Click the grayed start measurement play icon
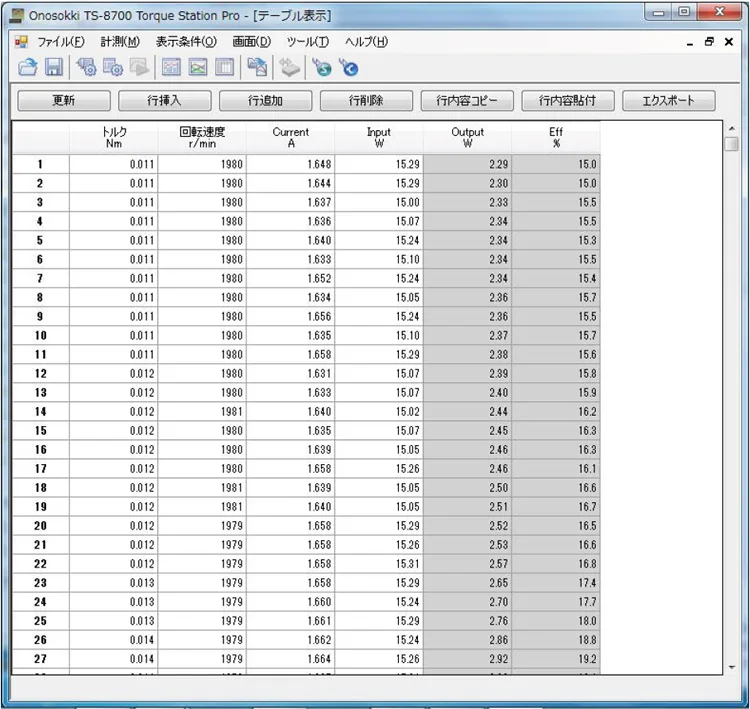The height and width of the screenshot is (709, 750). [139, 67]
